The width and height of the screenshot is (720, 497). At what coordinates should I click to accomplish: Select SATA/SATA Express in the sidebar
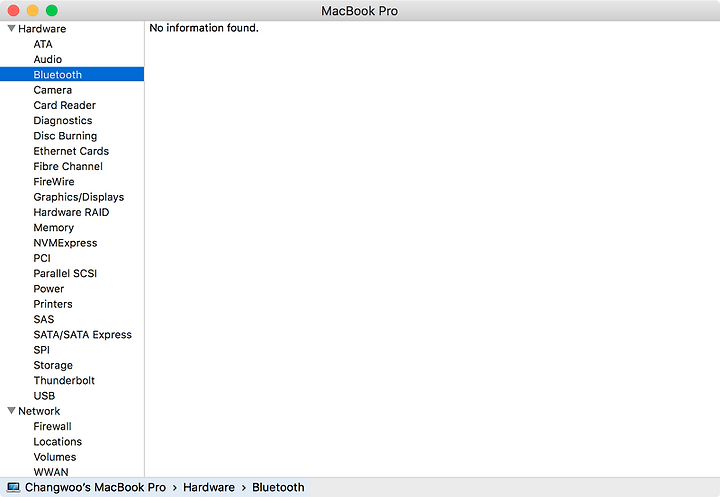[83, 334]
